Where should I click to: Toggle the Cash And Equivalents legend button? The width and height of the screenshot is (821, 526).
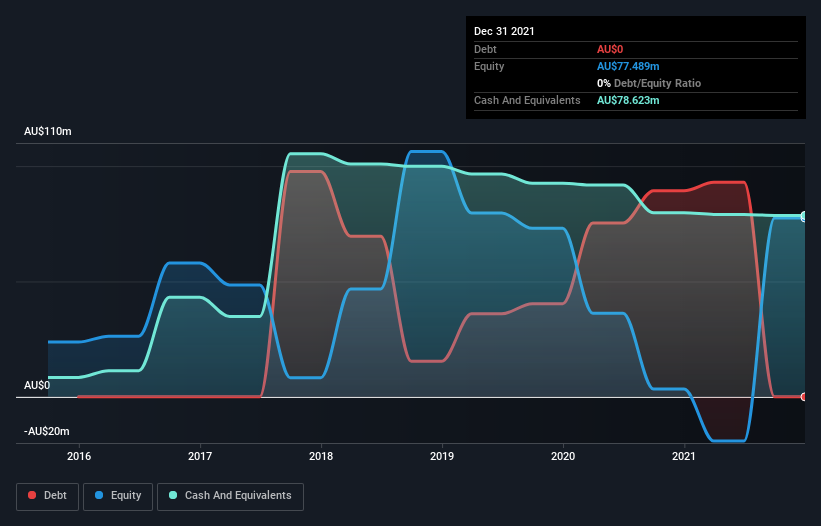point(230,496)
